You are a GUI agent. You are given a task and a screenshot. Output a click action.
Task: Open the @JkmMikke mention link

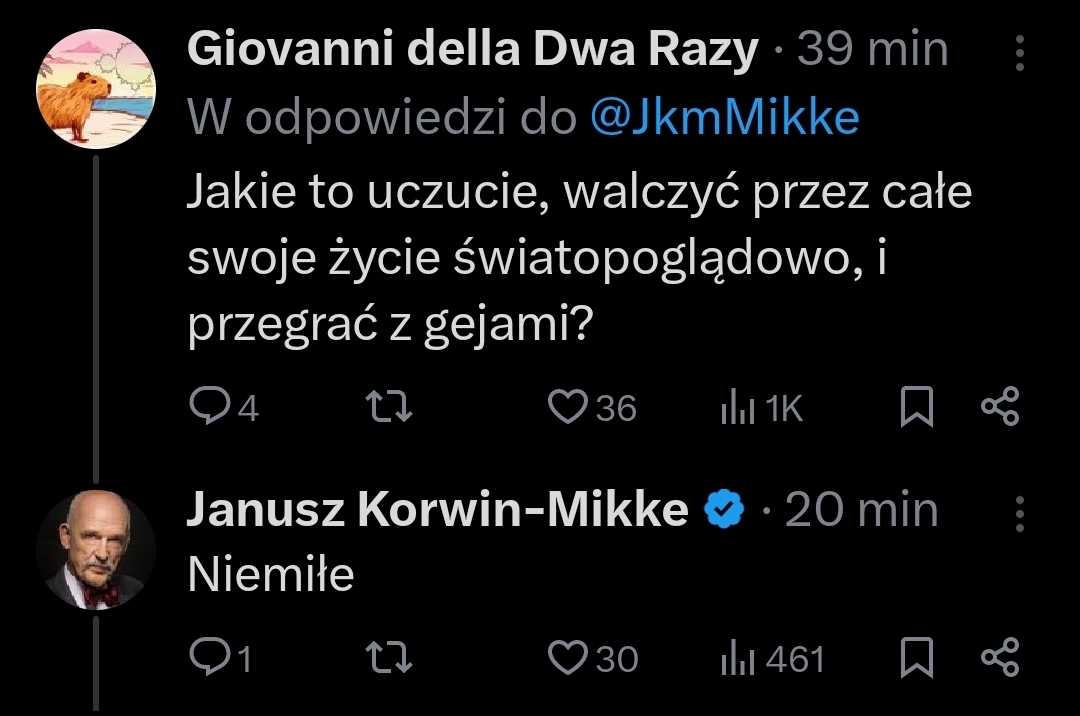click(x=724, y=119)
